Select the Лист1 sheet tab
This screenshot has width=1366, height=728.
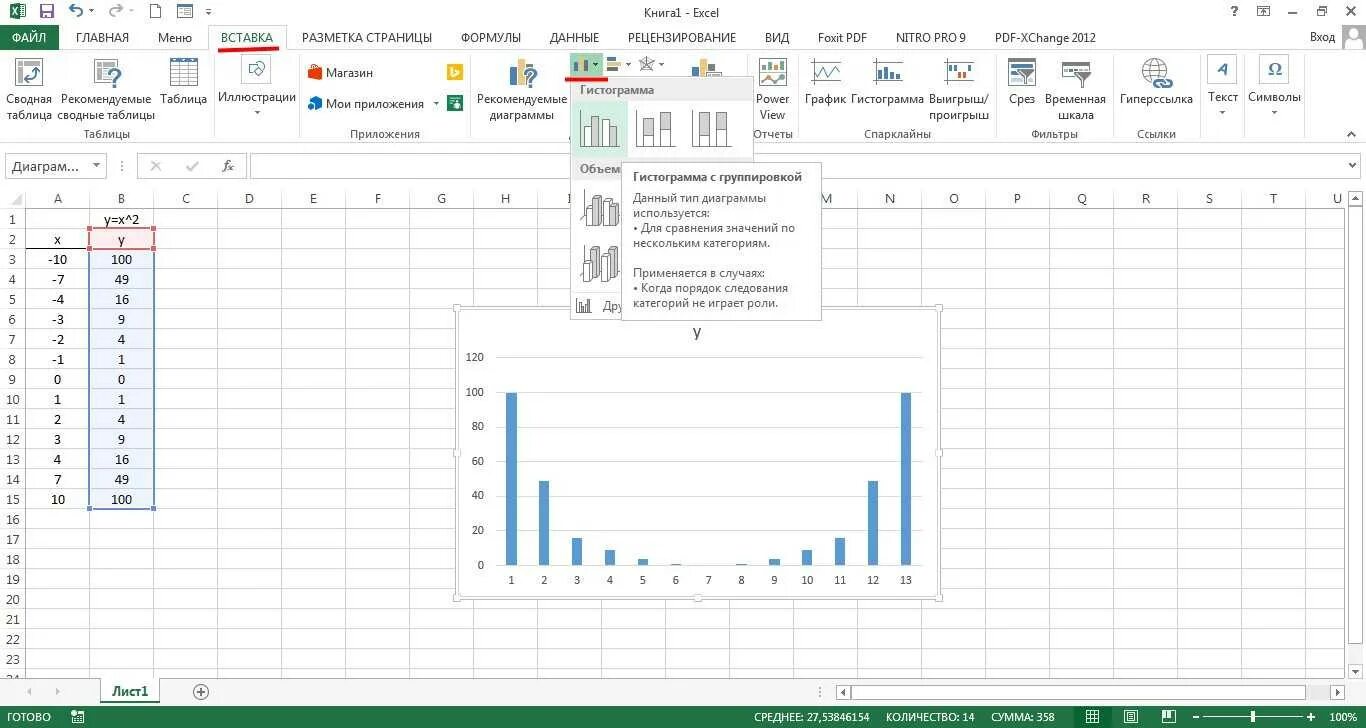click(x=129, y=691)
